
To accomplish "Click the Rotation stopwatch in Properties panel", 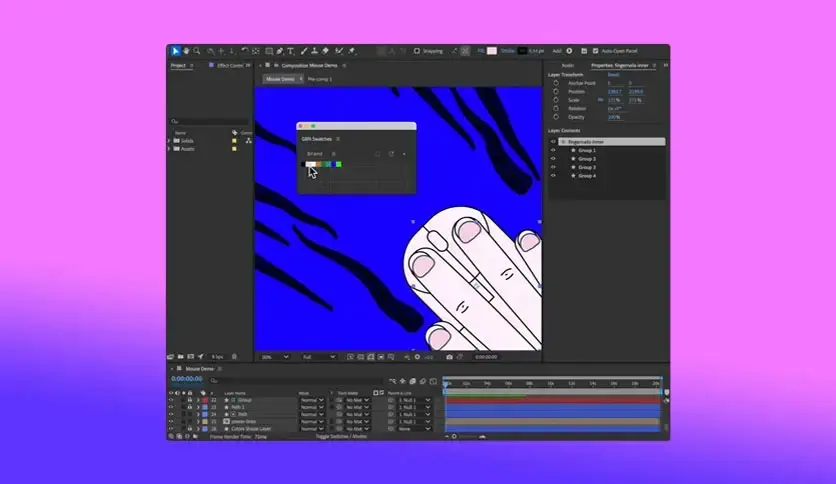I will click(556, 108).
